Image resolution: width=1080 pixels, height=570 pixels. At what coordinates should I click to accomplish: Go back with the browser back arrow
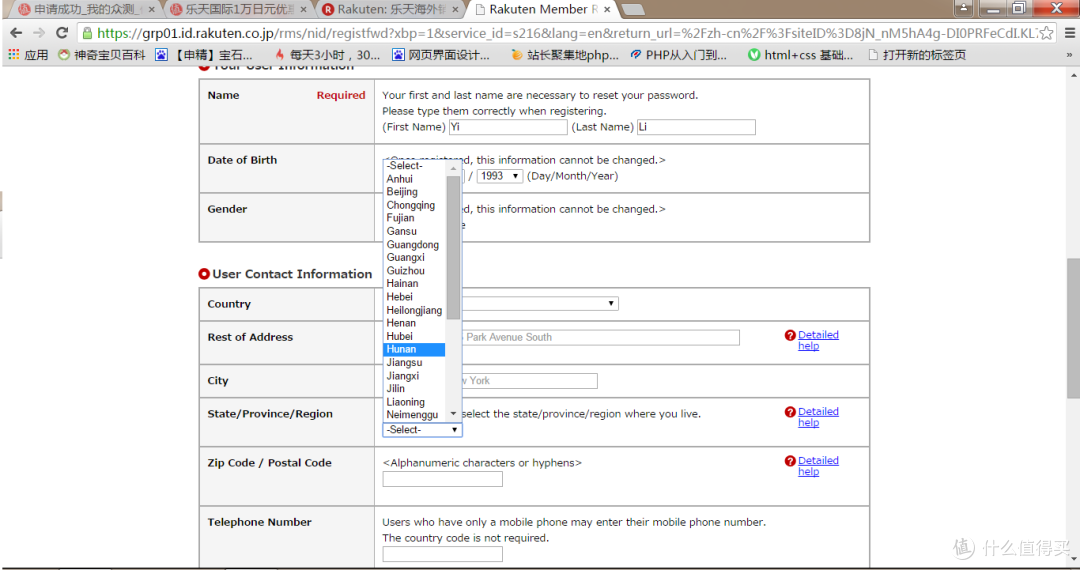pos(17,32)
